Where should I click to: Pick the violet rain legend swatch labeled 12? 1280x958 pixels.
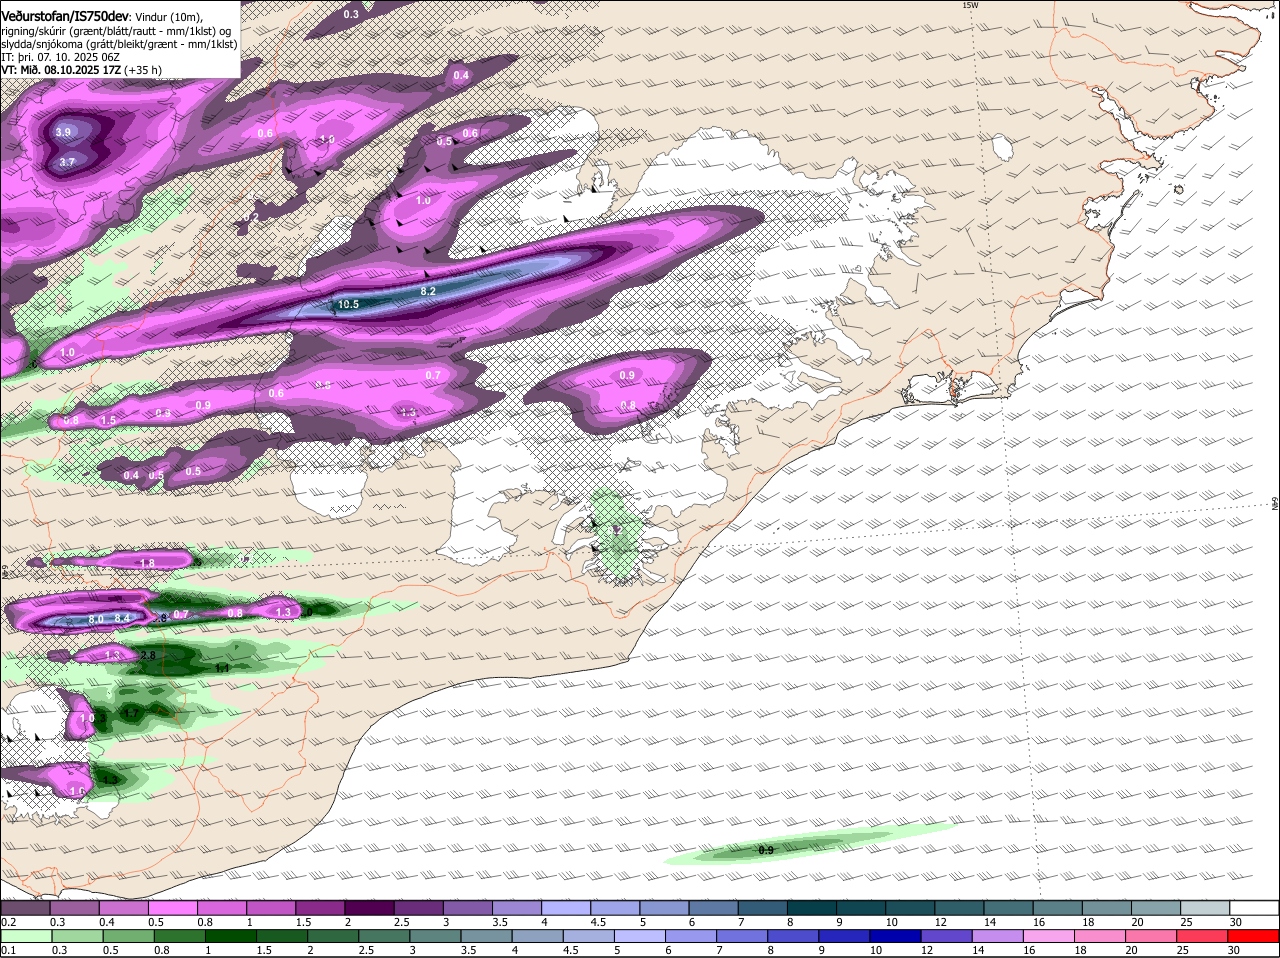(947, 937)
